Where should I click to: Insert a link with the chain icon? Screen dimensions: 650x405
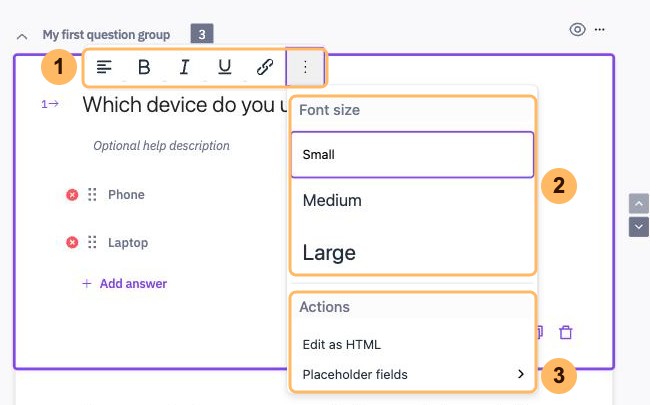point(264,67)
